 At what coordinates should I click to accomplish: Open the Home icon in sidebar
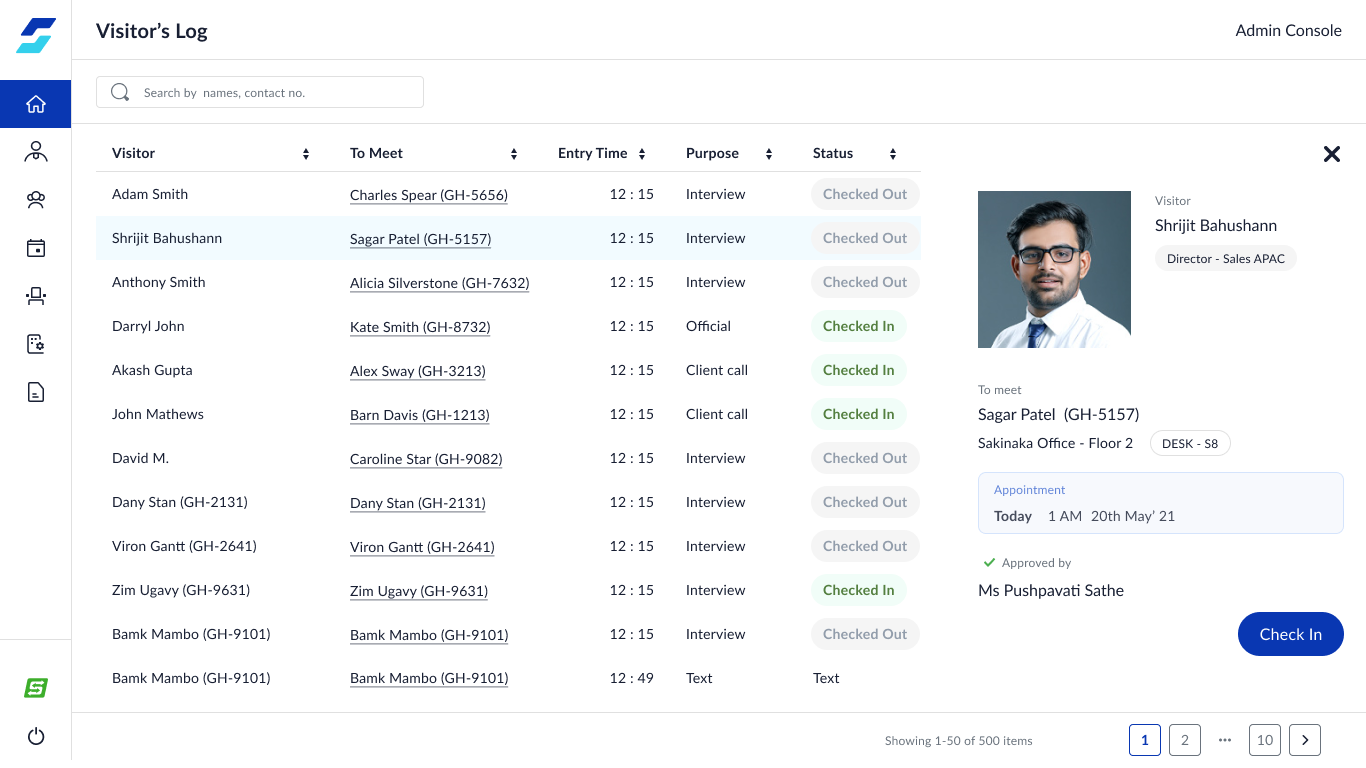[36, 104]
